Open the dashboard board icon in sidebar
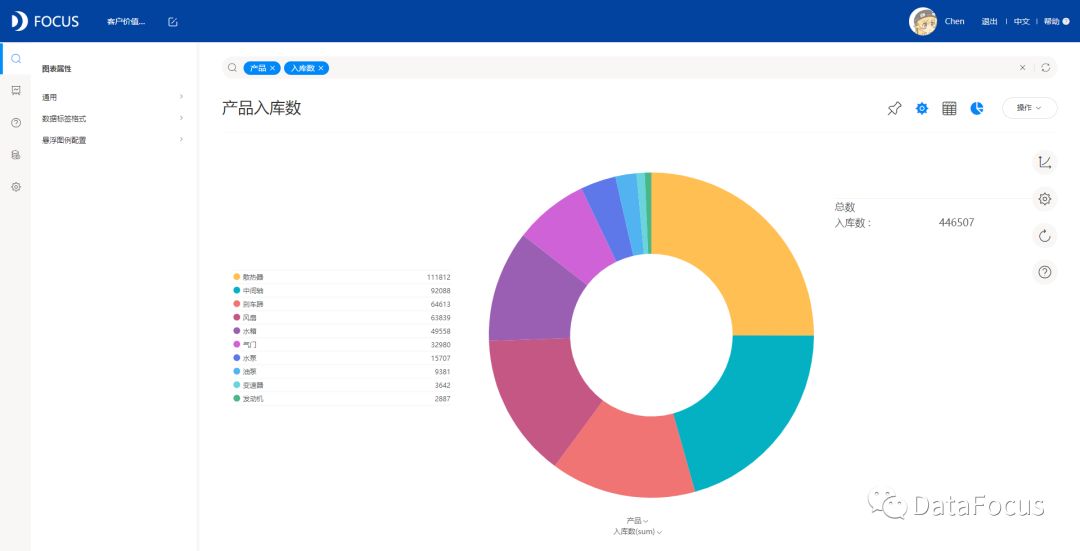This screenshot has width=1080, height=551. click(x=16, y=90)
